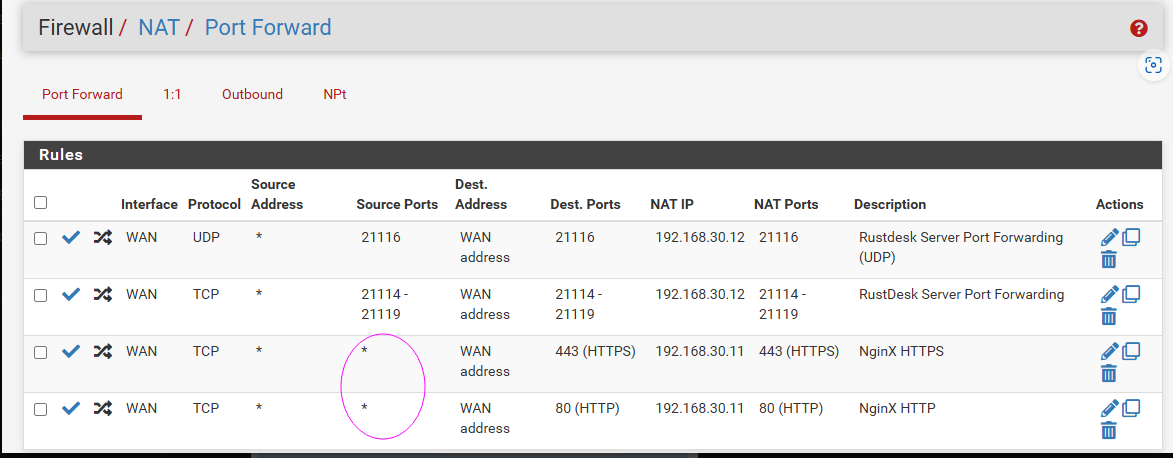Viewport: 1173px width, 458px height.
Task: Select the Rustdesk UDP rule checkbox
Action: click(40, 239)
